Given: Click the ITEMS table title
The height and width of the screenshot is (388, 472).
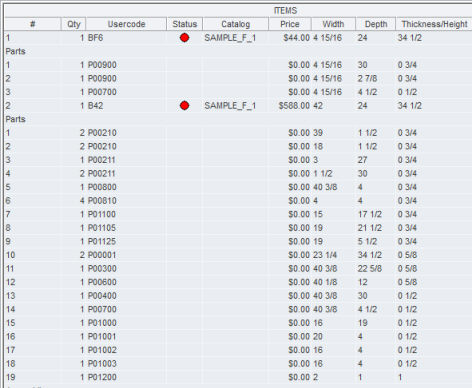Looking at the screenshot, I should pos(285,11).
